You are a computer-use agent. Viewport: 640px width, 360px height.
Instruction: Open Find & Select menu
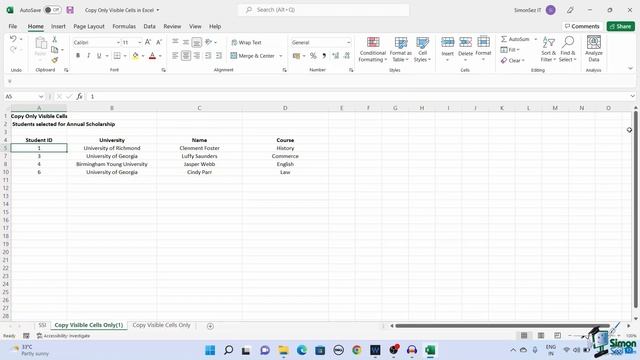568,49
